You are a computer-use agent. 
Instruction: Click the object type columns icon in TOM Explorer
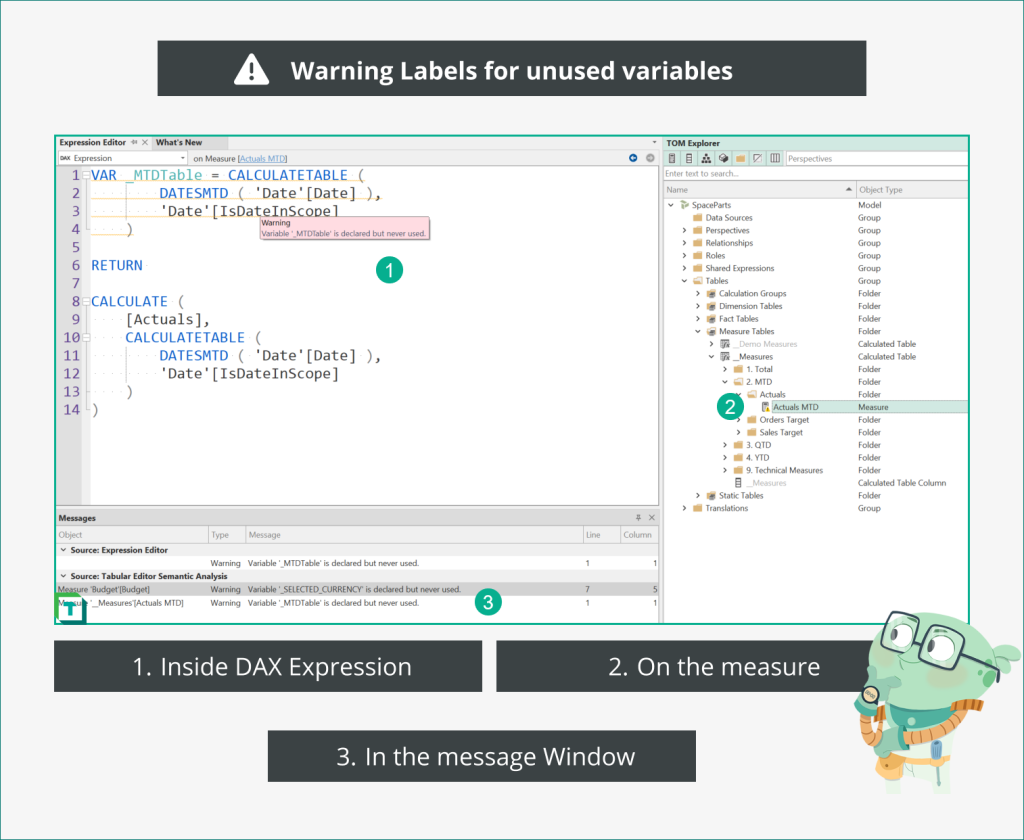(x=775, y=158)
